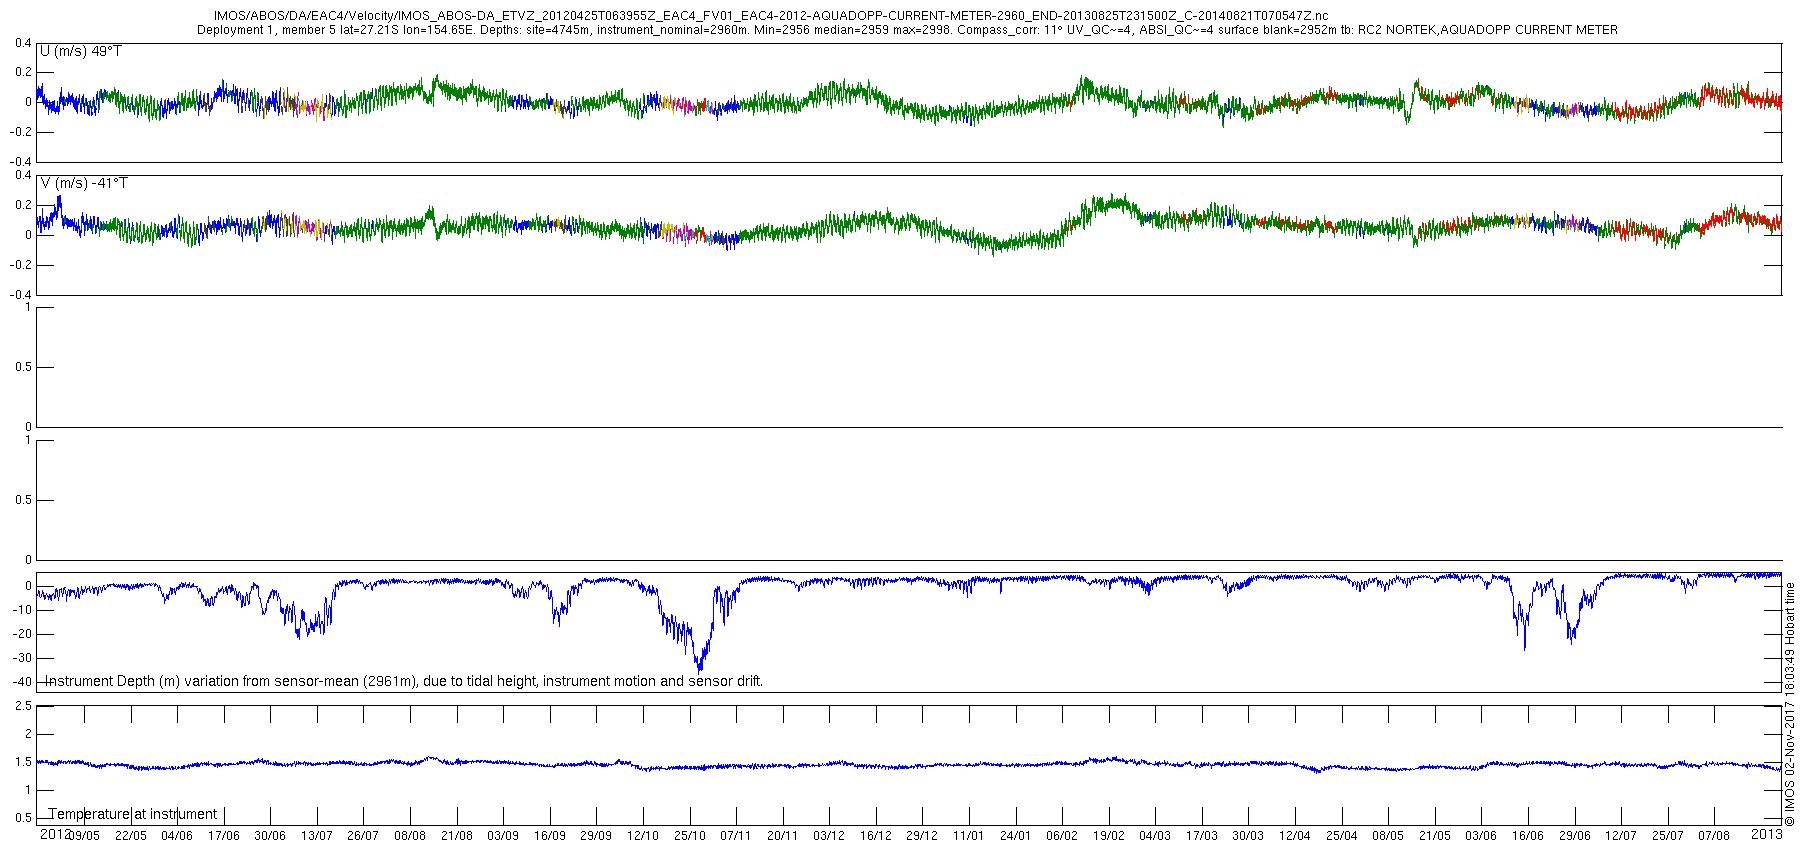Select the '29/12' date tick label
This screenshot has height=850, width=1800.
point(922,836)
